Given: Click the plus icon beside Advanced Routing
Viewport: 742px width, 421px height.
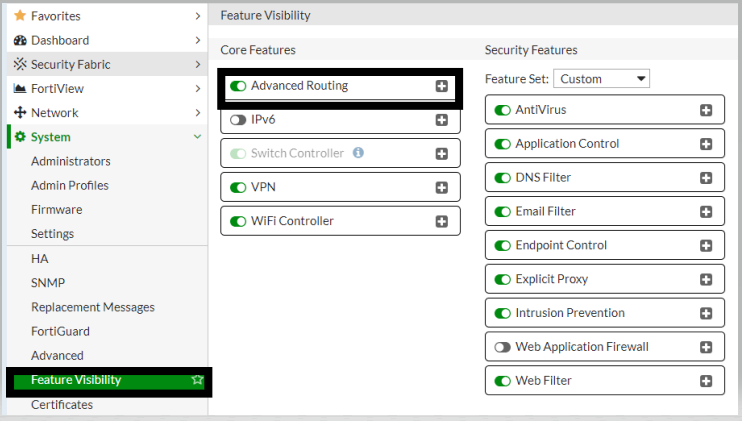Looking at the screenshot, I should 442,86.
